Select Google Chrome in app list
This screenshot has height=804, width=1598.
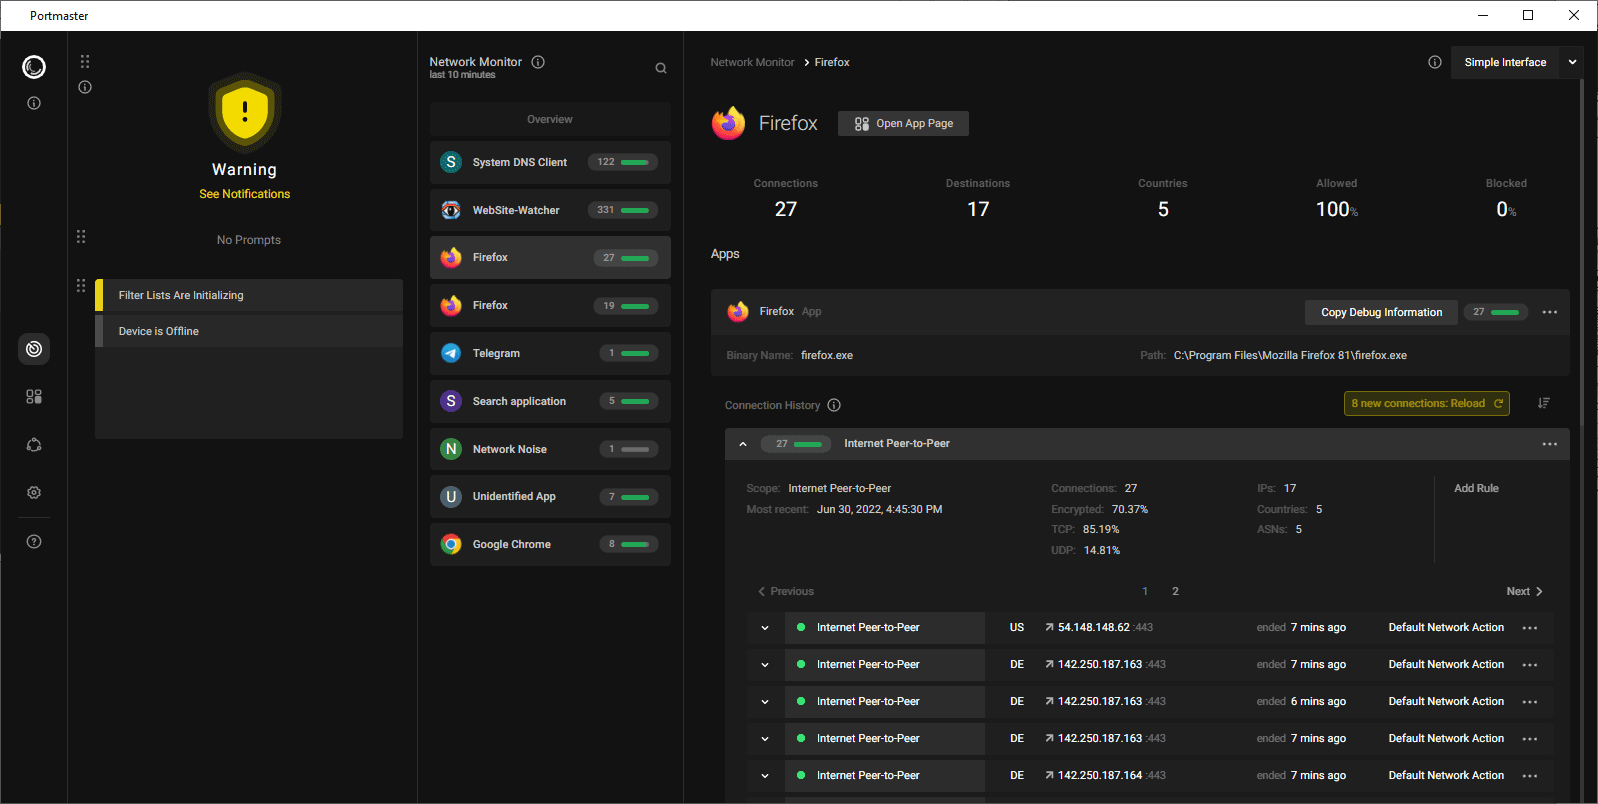(550, 544)
